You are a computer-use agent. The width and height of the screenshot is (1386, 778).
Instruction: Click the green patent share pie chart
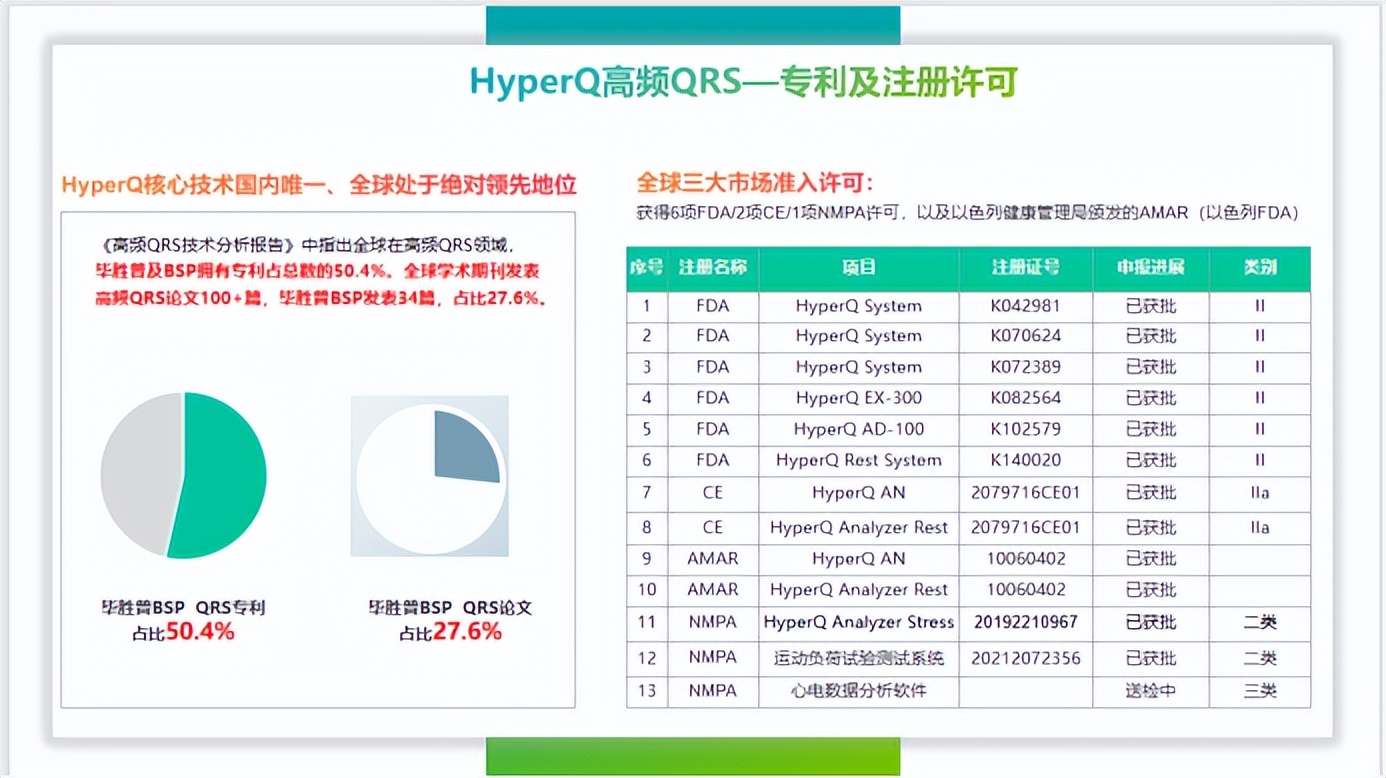(x=184, y=475)
